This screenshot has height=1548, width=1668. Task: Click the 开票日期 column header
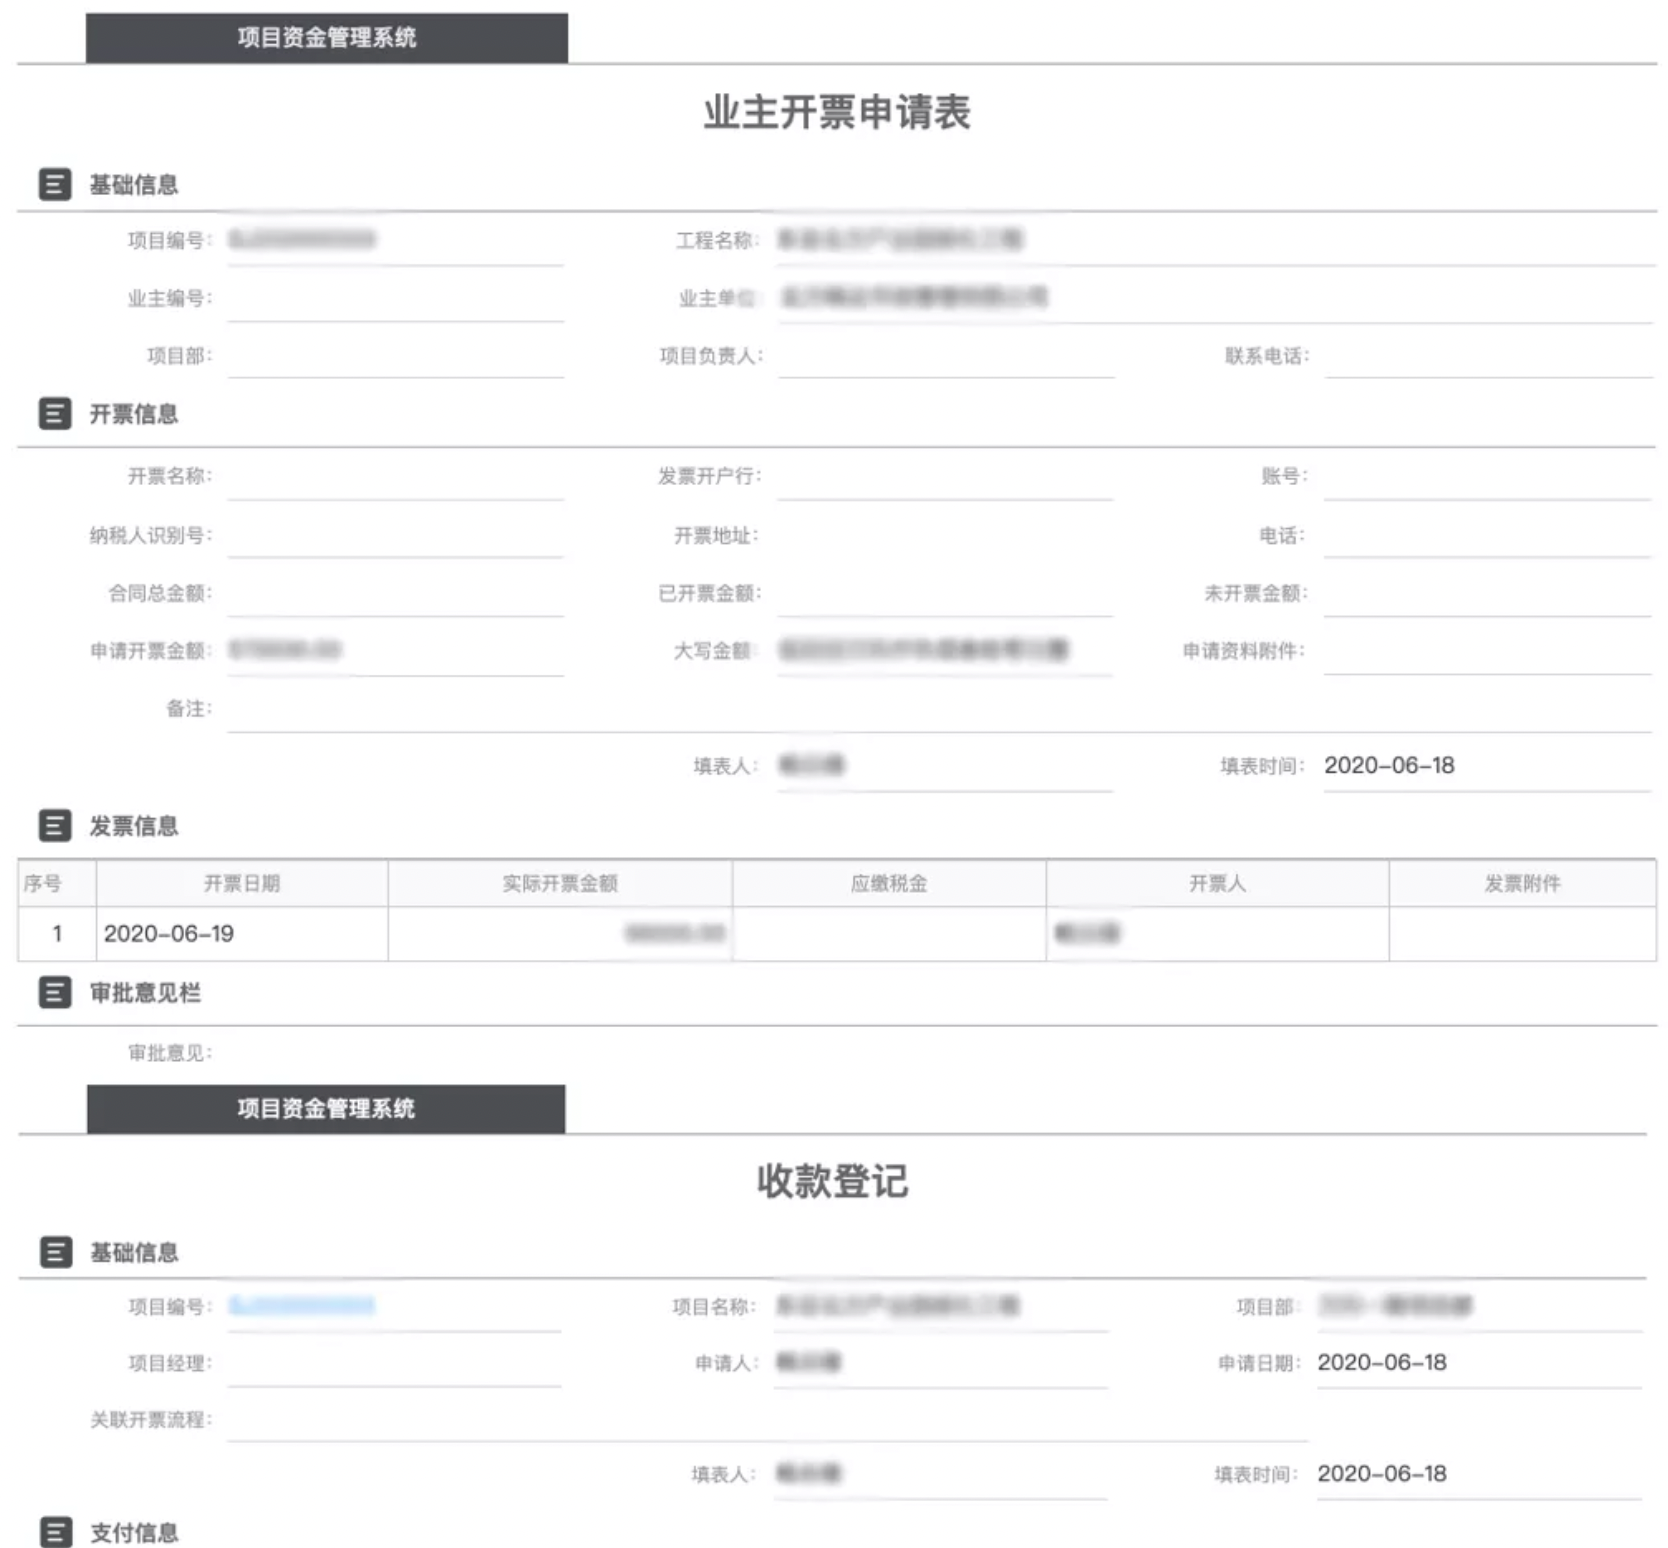click(x=242, y=884)
